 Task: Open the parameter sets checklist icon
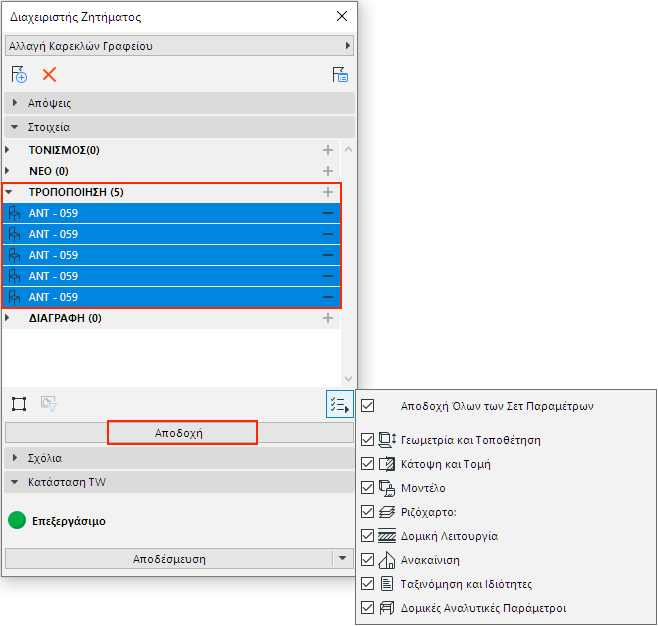(x=339, y=404)
